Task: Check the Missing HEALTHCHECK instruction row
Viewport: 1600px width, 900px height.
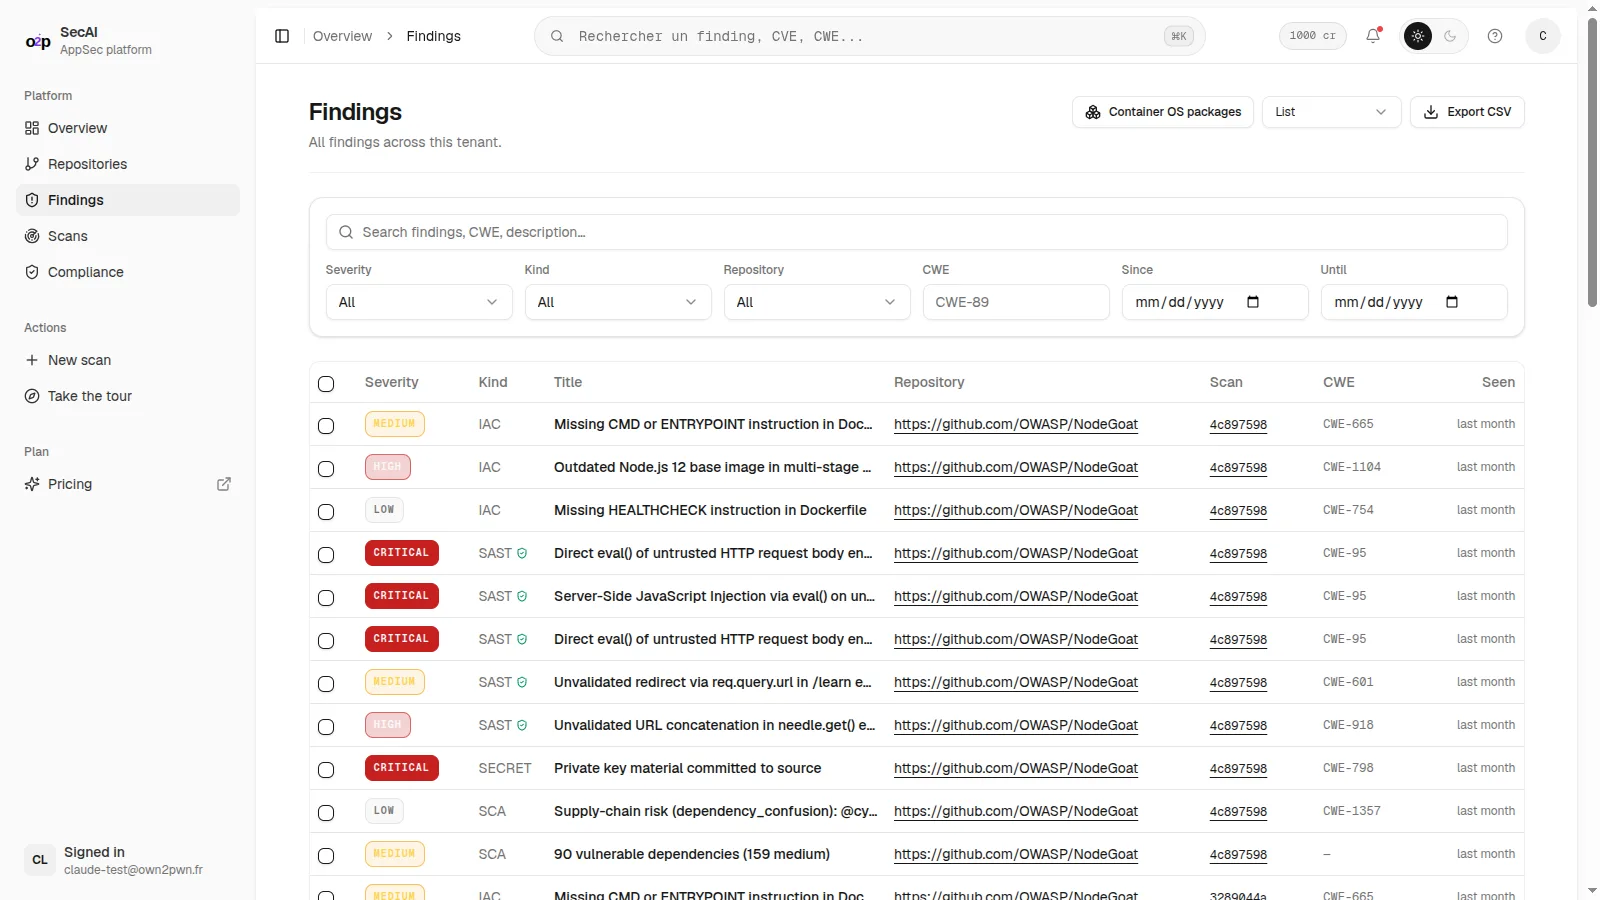Action: [x=326, y=512]
